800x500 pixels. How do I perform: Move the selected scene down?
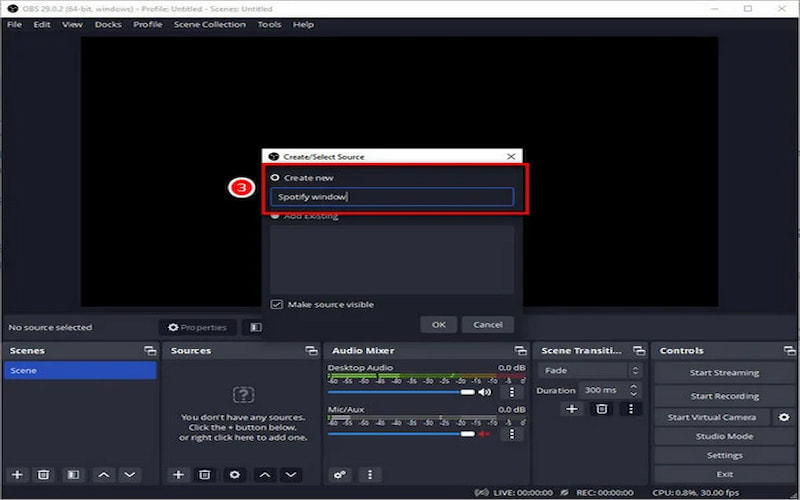pyautogui.click(x=130, y=474)
